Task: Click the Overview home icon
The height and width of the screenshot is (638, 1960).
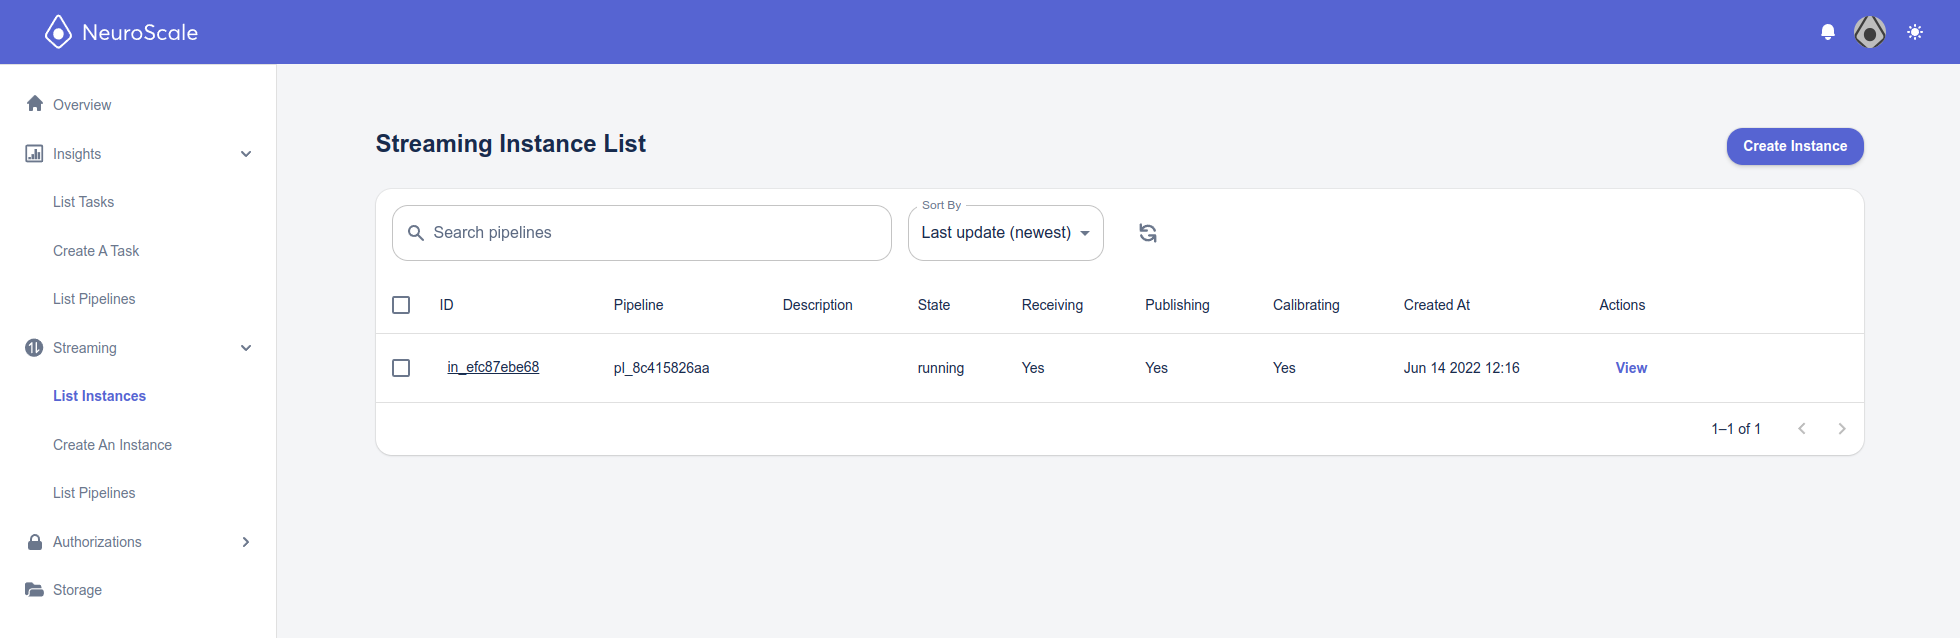Action: point(35,104)
